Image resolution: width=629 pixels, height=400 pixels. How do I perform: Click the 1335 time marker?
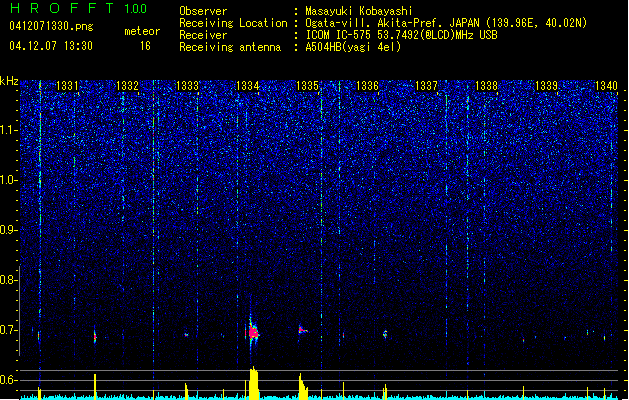pyautogui.click(x=307, y=86)
